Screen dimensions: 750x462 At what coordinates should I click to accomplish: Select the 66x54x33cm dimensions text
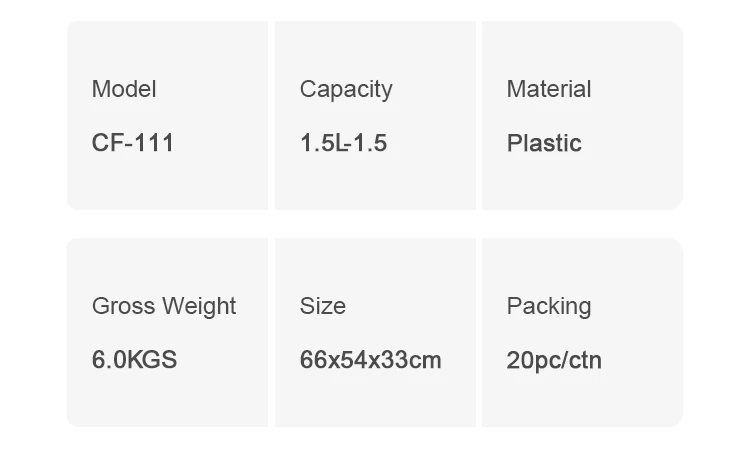click(x=370, y=360)
